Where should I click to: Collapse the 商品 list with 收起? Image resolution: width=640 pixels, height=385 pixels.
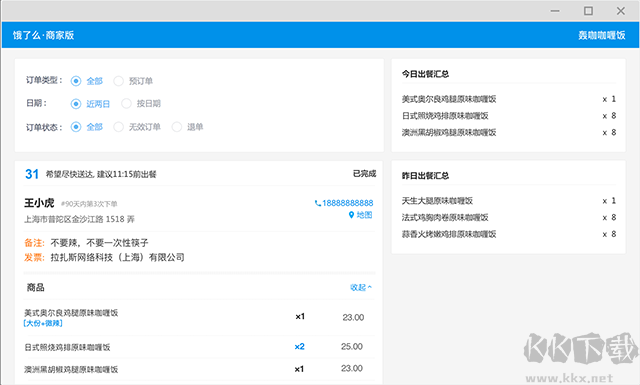pyautogui.click(x=361, y=287)
